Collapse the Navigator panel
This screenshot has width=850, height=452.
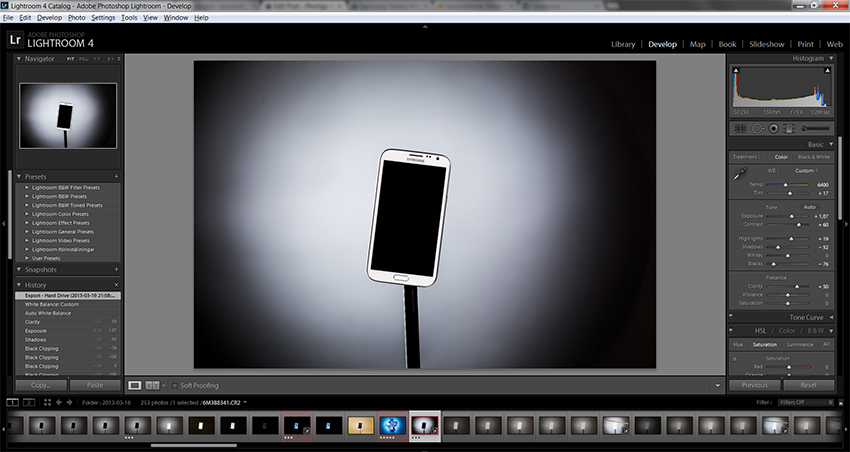[x=18, y=59]
